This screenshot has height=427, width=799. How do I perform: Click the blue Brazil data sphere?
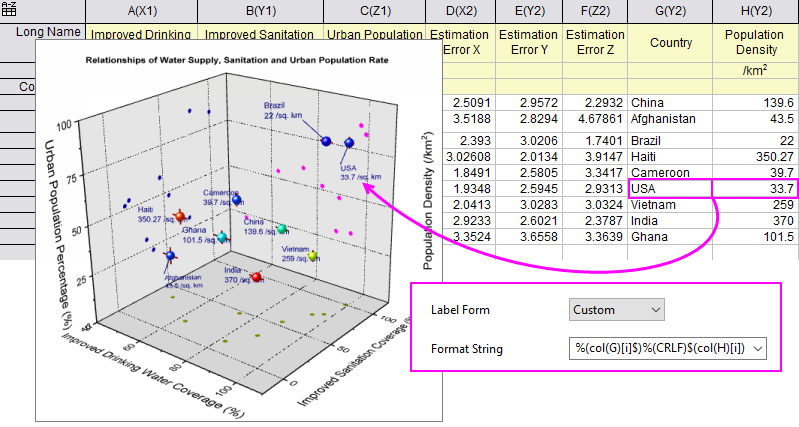pos(326,141)
